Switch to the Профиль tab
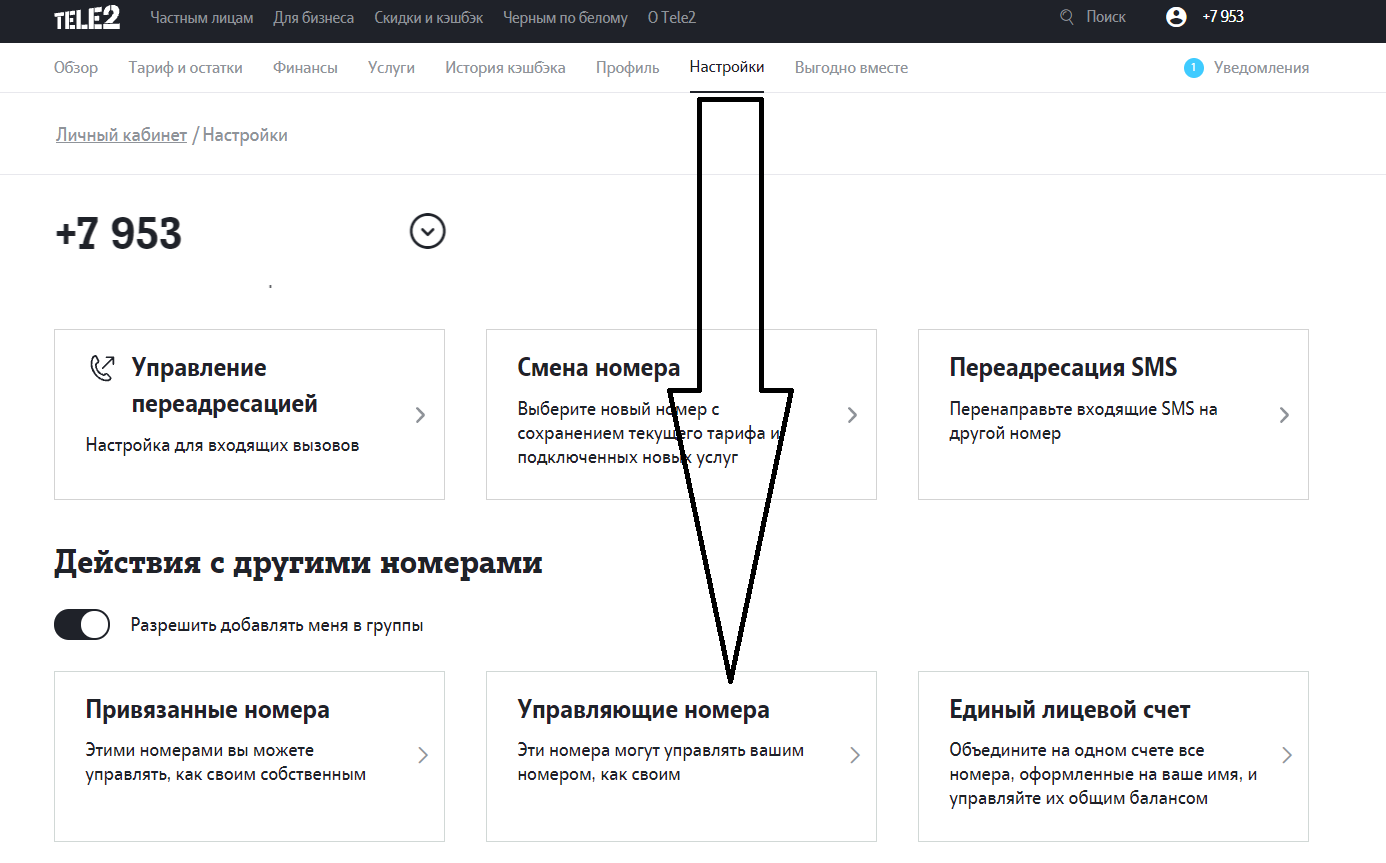Viewport: 1386px width, 863px height. (628, 68)
